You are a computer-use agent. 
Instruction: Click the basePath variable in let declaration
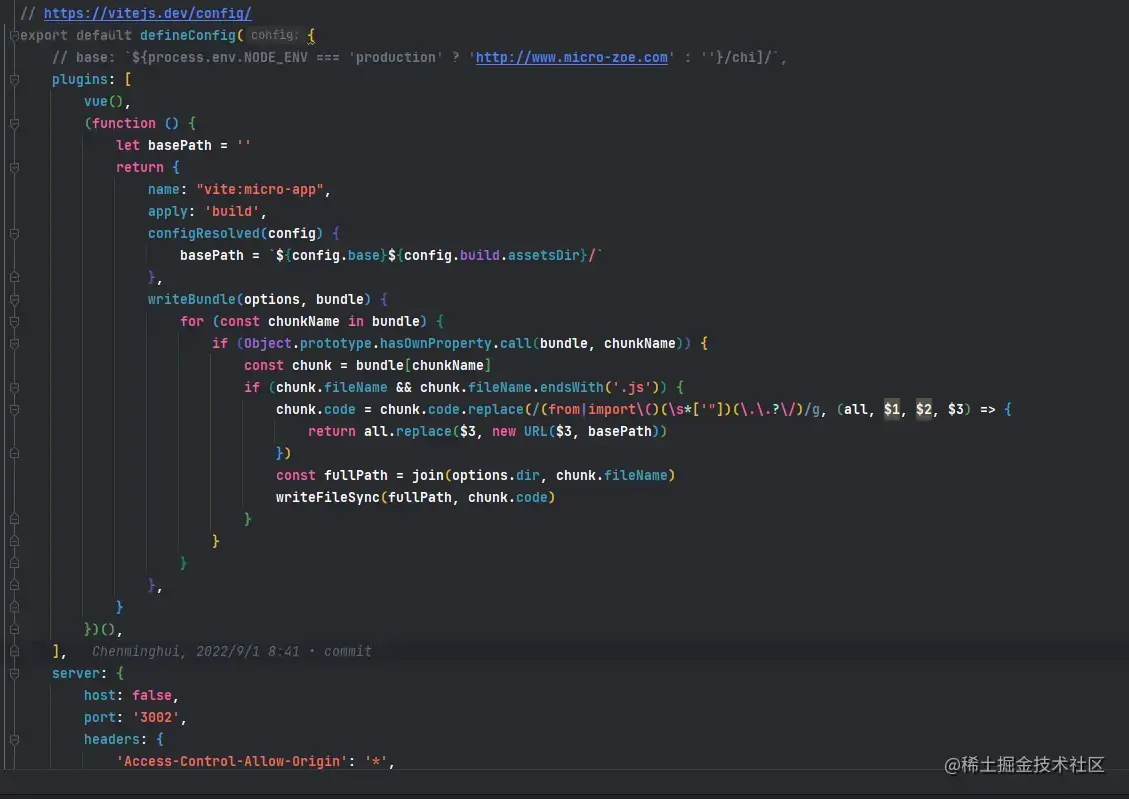[x=179, y=145]
